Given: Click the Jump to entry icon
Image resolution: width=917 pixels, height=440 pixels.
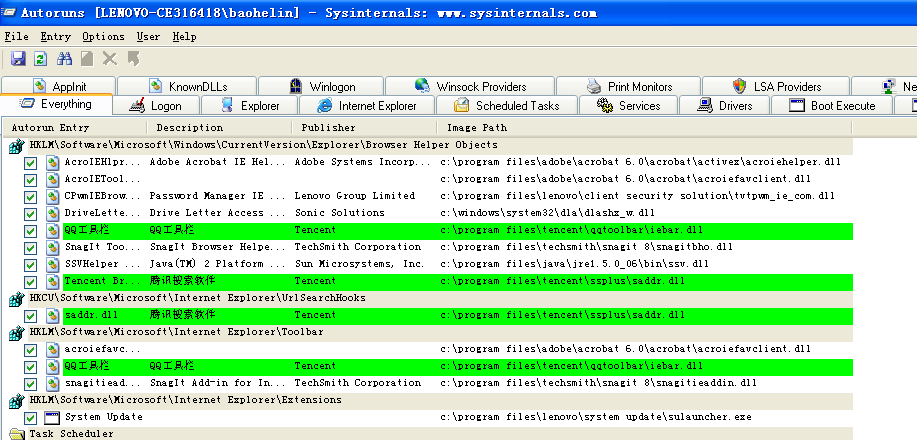Looking at the screenshot, I should click(x=134, y=59).
